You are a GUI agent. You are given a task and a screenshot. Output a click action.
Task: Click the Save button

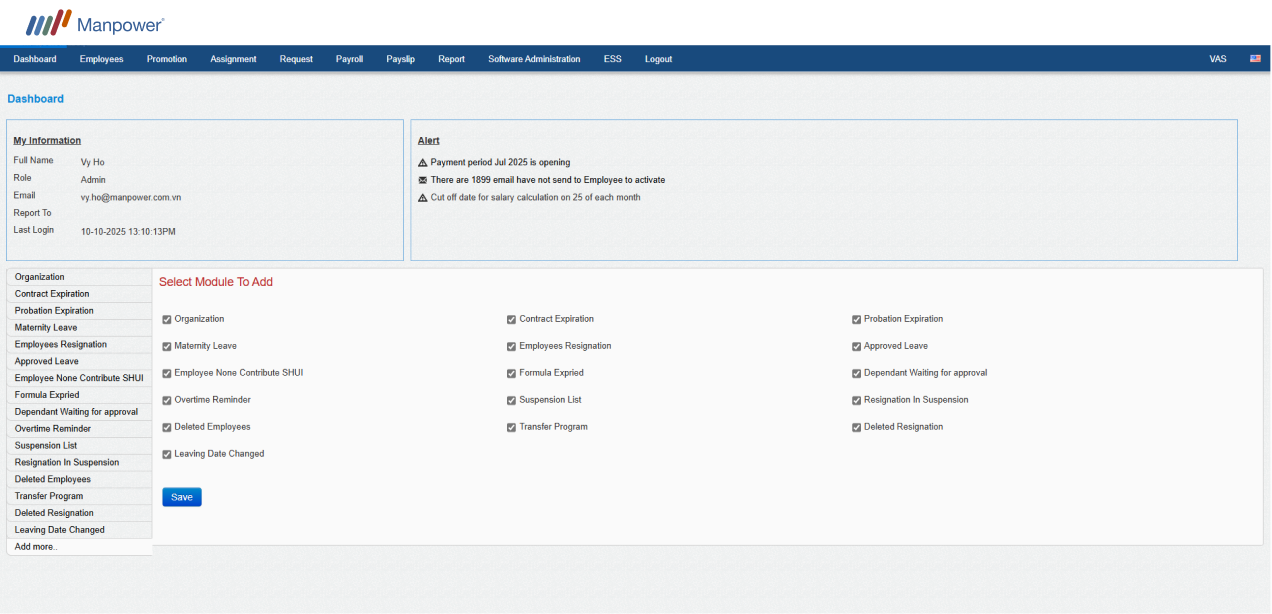point(182,497)
